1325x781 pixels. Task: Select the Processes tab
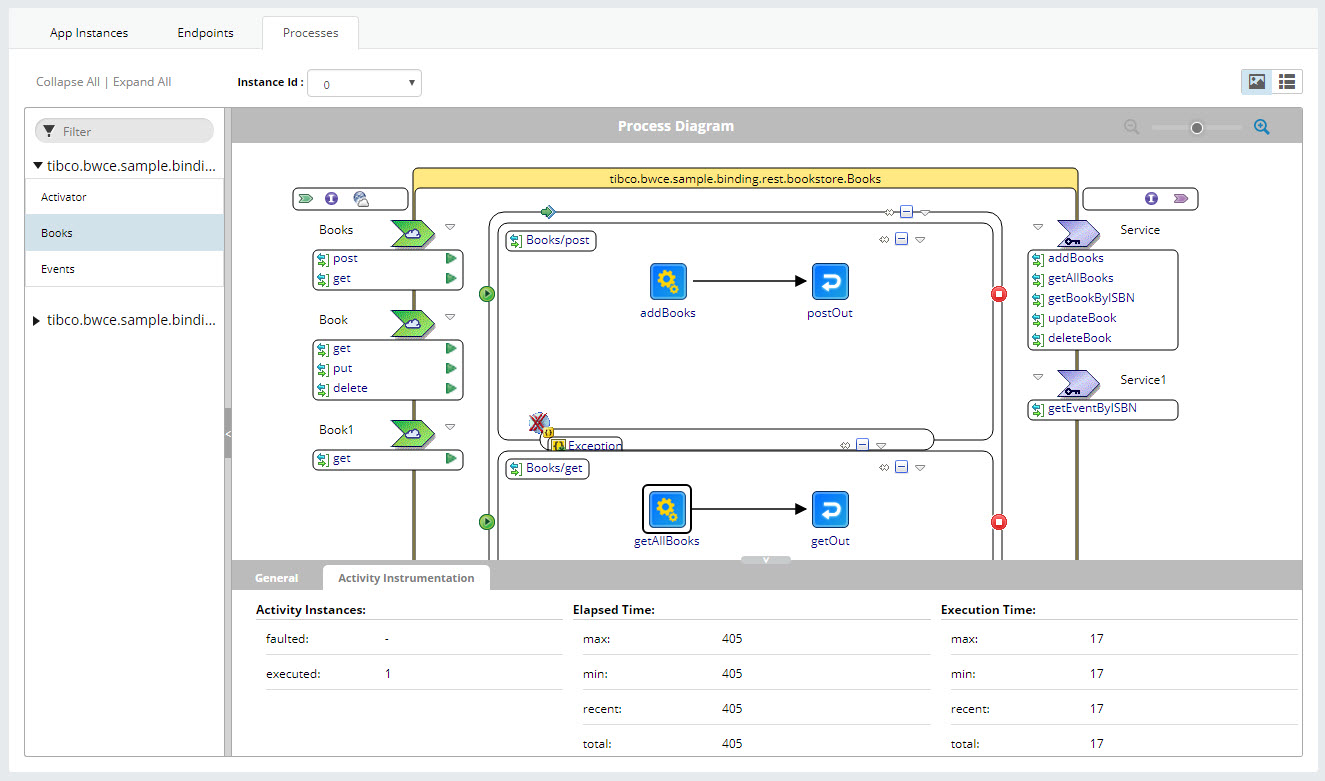310,33
